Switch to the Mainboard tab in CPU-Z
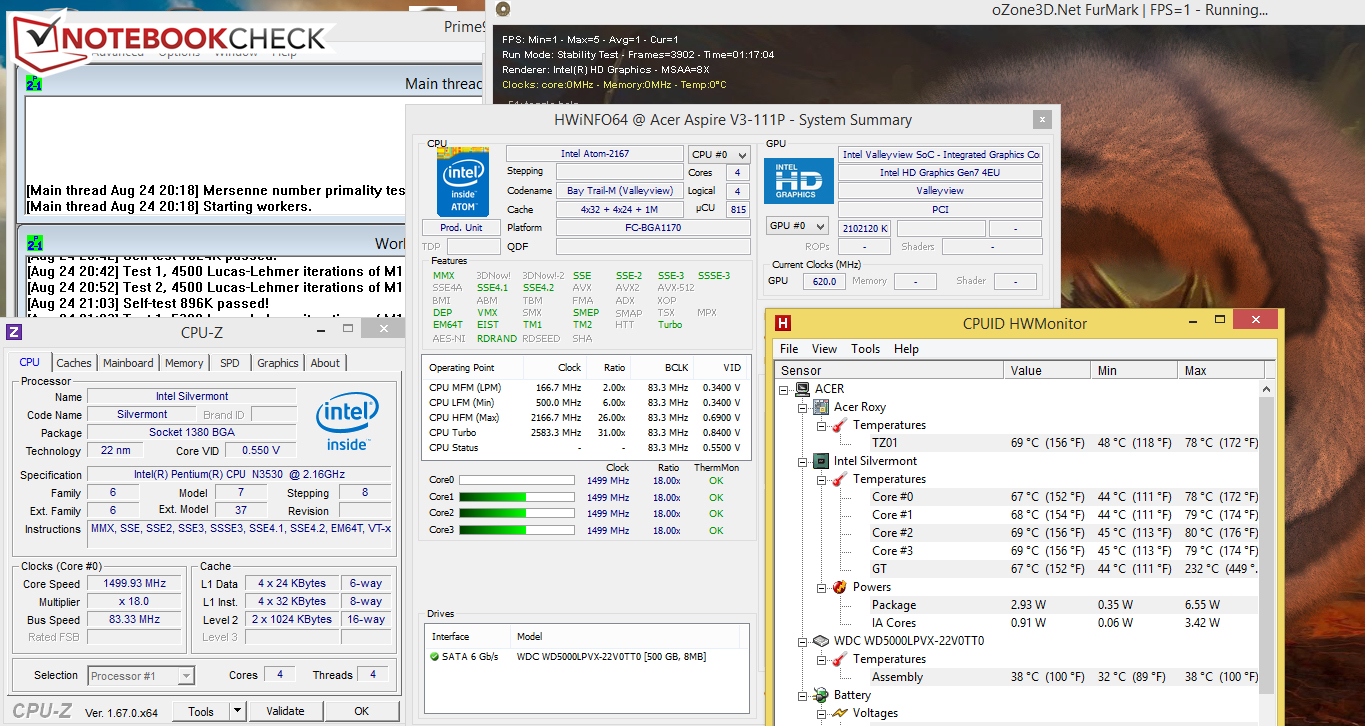Viewport: 1365px width, 726px height. point(128,363)
